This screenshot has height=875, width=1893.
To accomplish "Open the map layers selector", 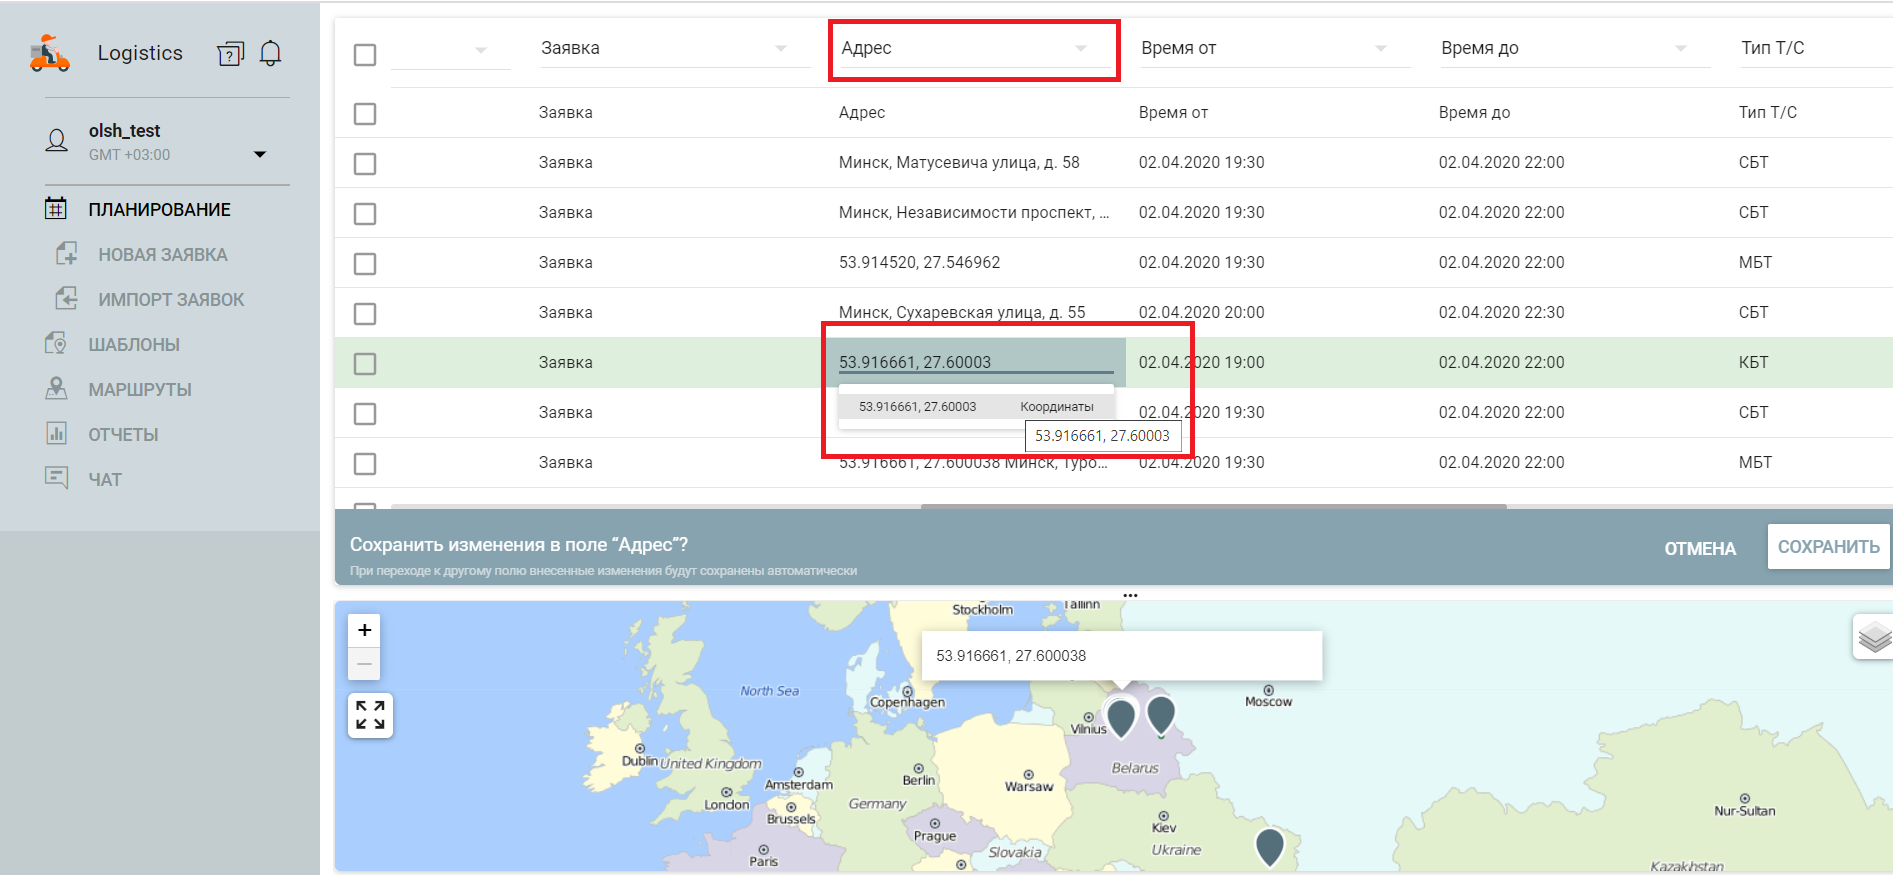I will coord(1873,637).
